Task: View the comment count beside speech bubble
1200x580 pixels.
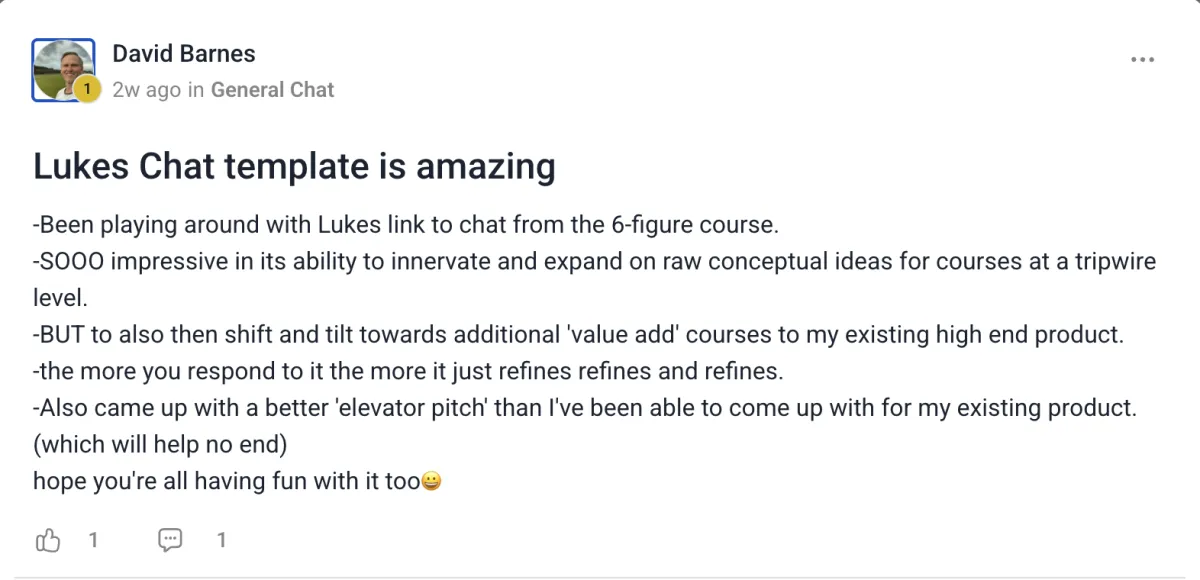Action: click(x=221, y=541)
